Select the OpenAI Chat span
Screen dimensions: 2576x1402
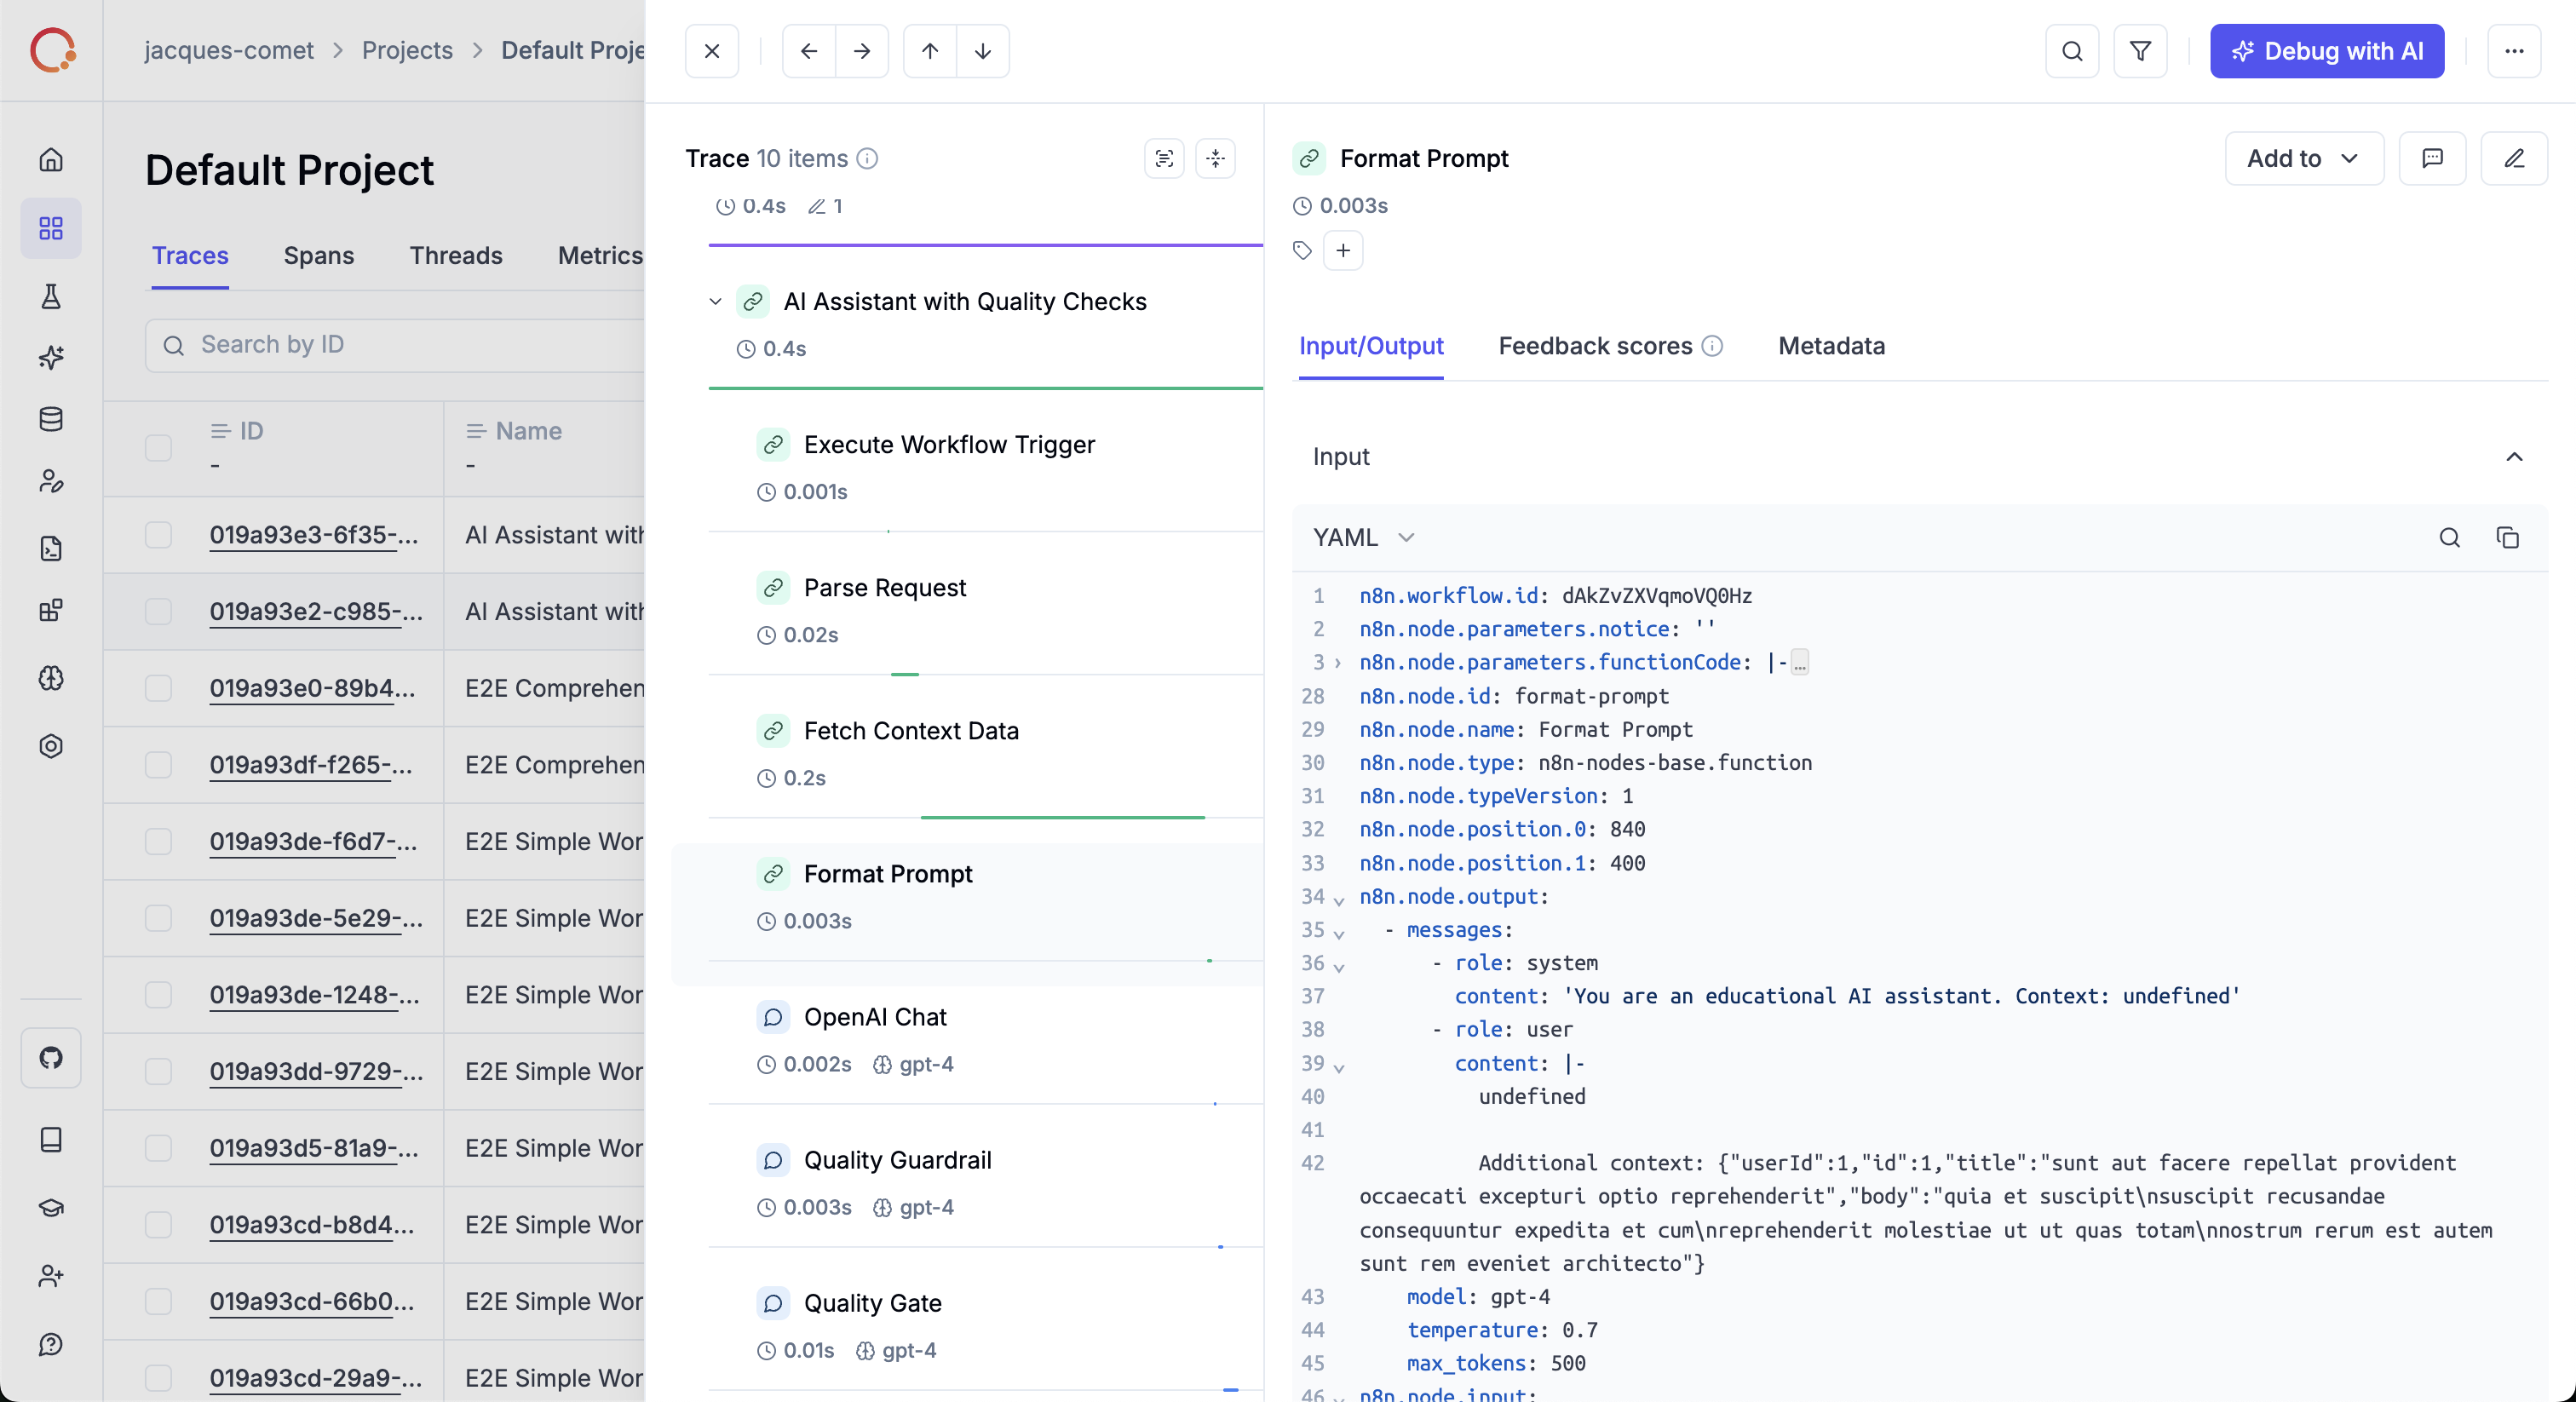point(875,1017)
